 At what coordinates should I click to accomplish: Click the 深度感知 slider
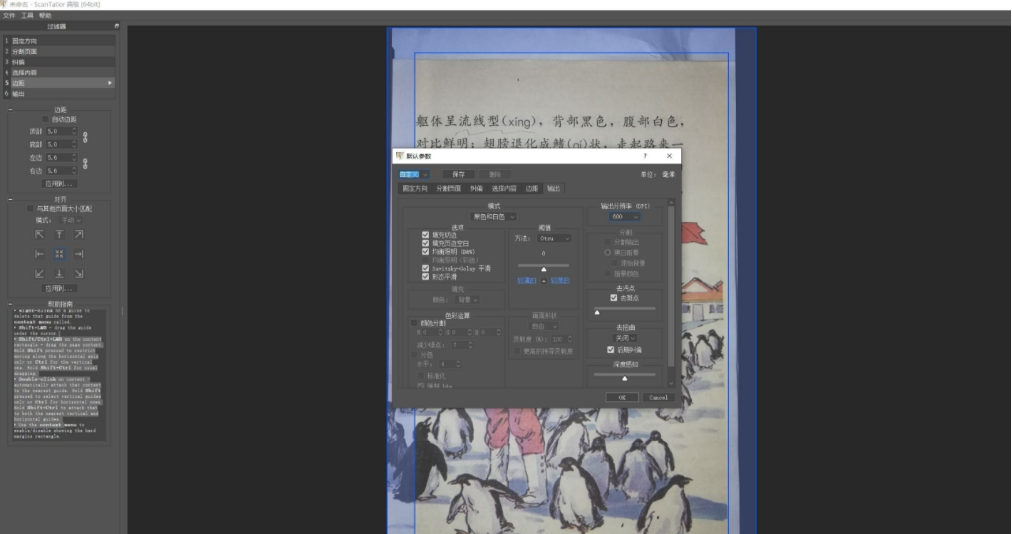pos(625,376)
